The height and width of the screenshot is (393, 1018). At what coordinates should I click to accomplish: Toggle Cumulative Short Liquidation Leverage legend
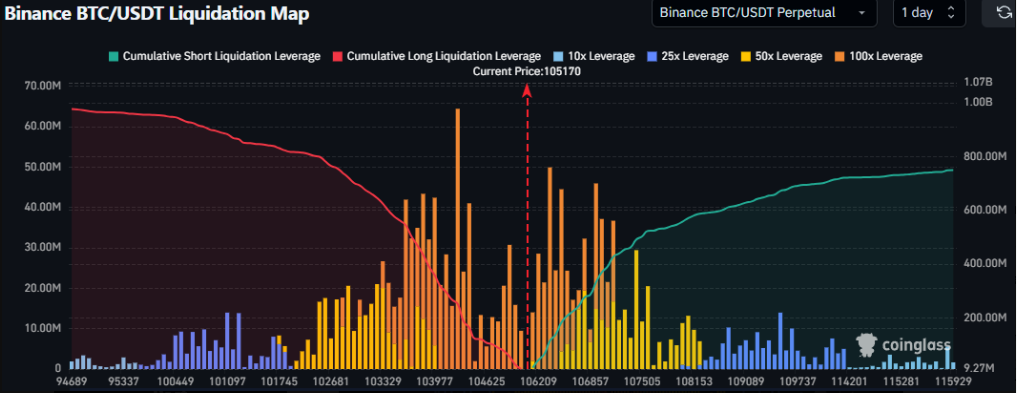214,57
